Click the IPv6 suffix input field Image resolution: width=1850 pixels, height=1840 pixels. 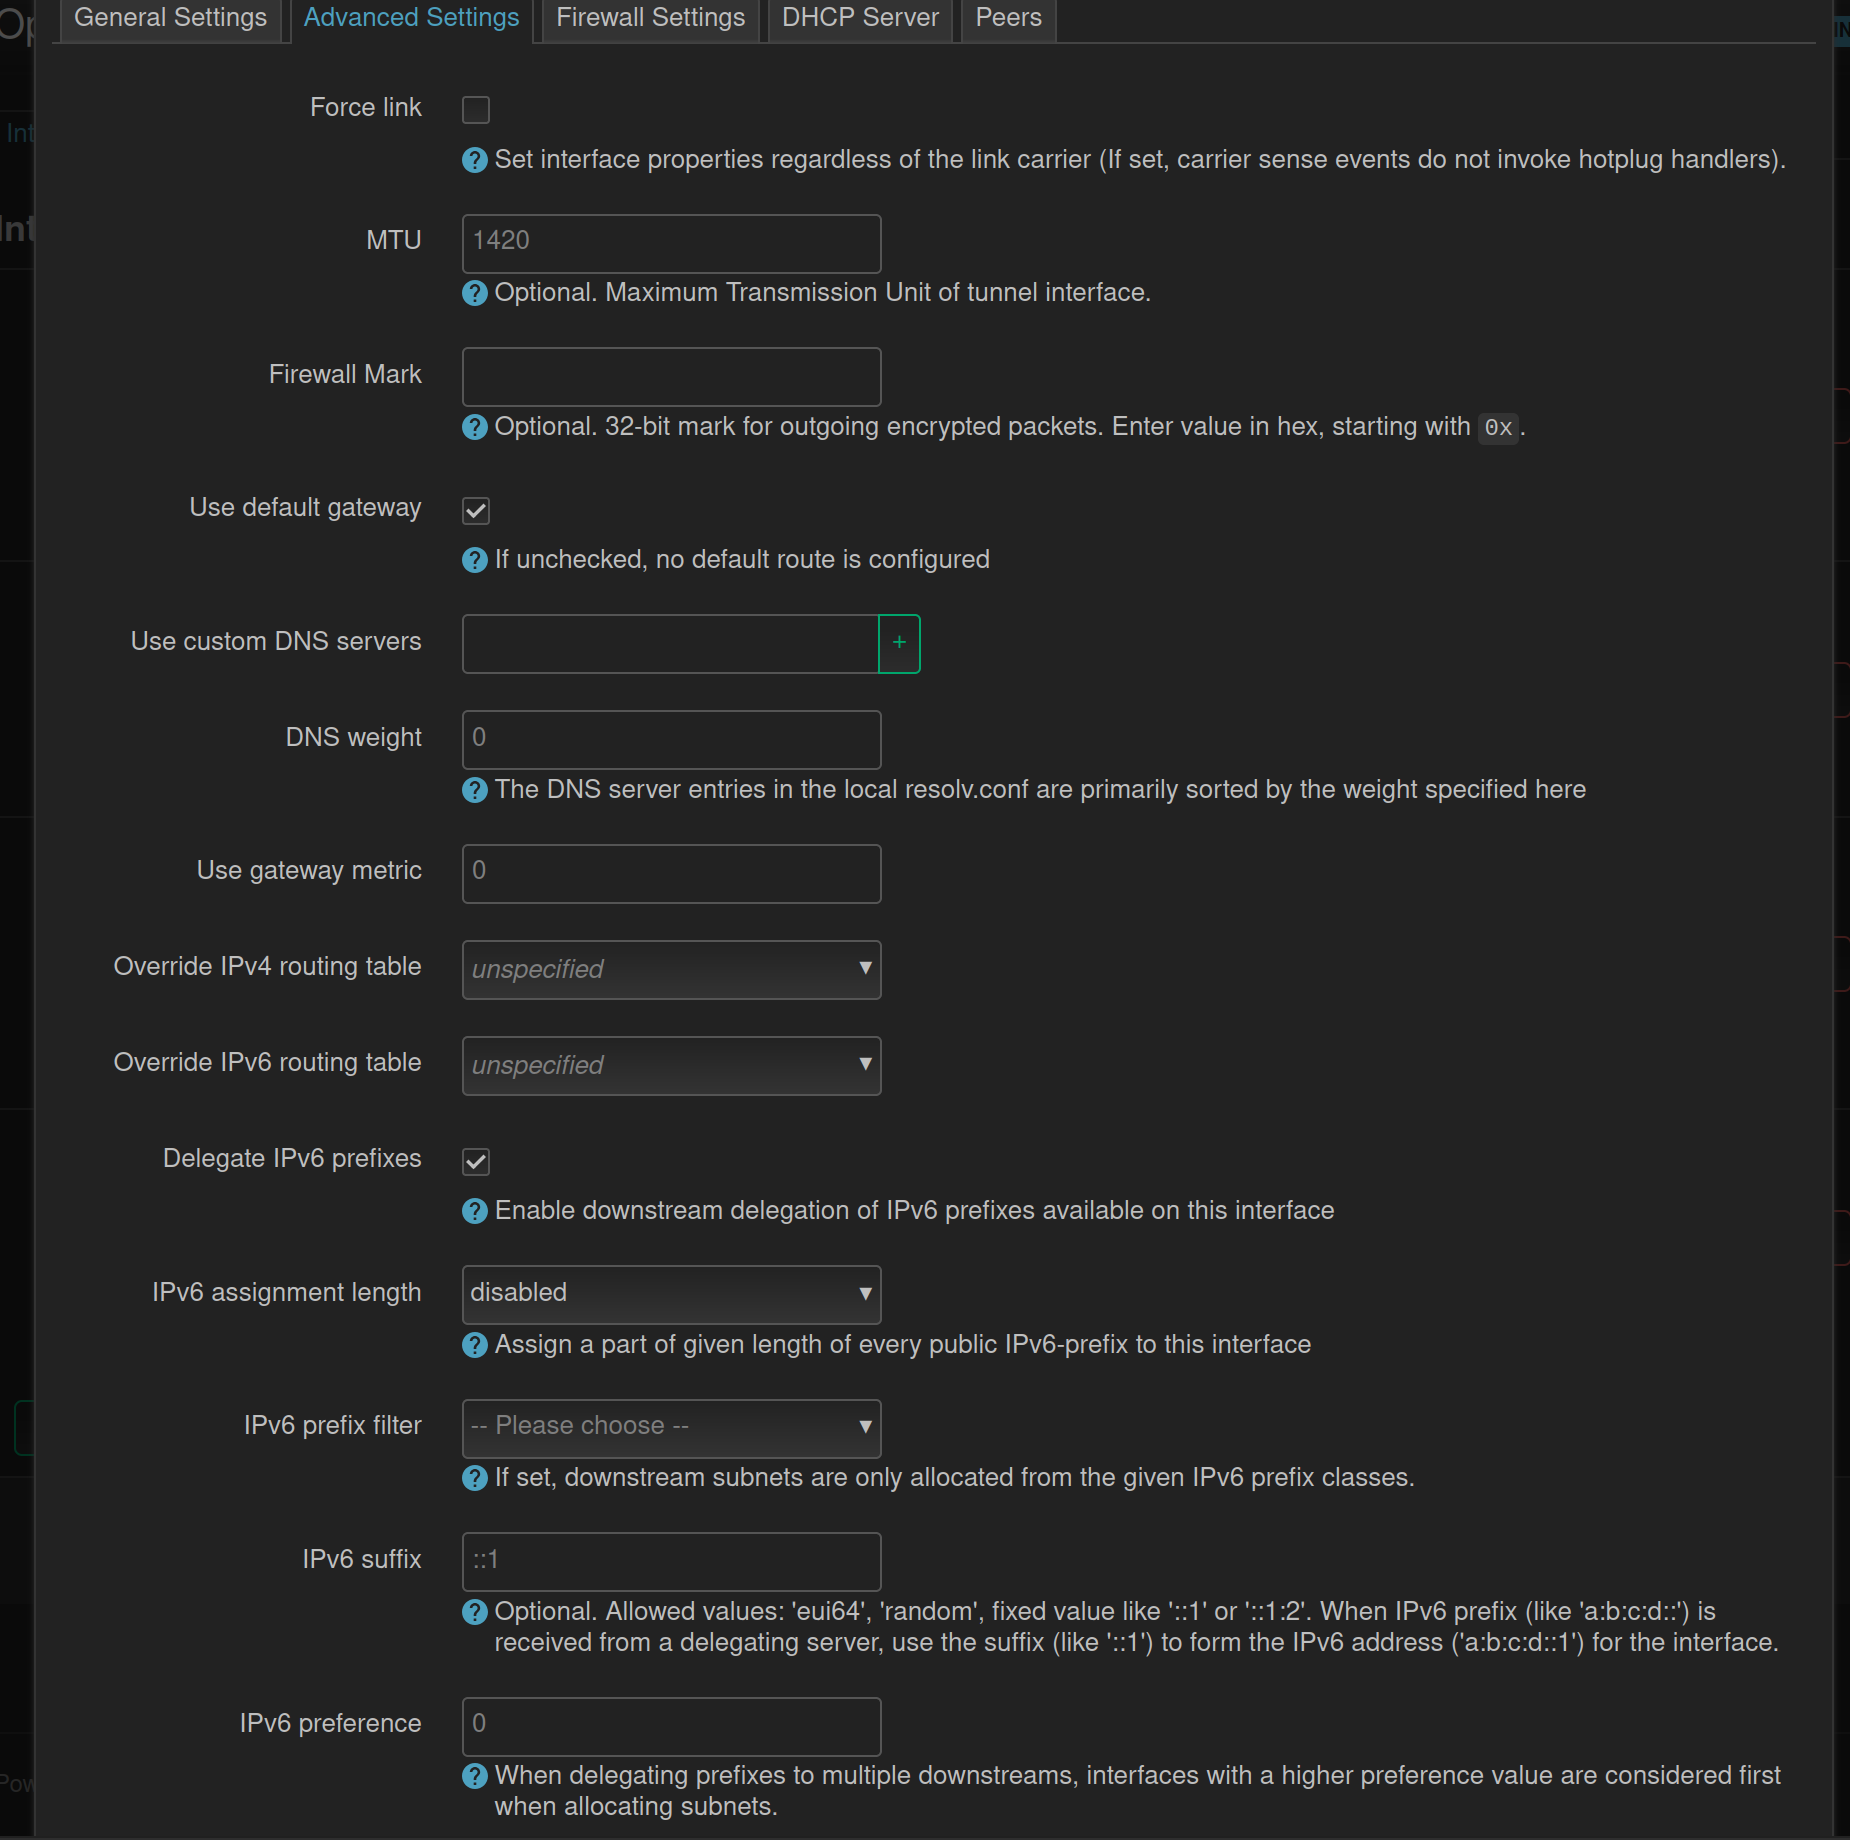[x=671, y=1561]
